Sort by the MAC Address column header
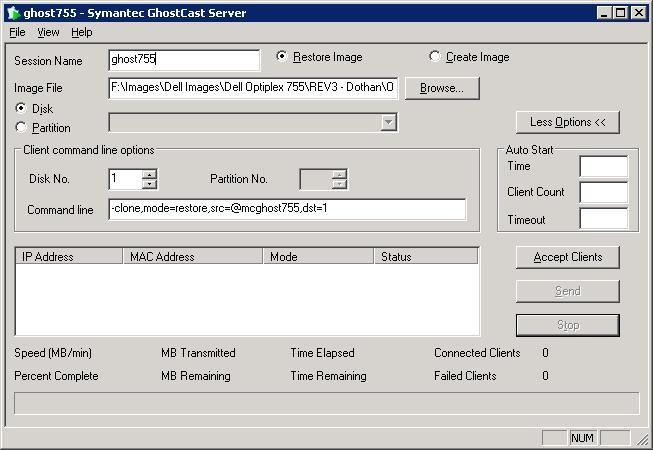The height and width of the screenshot is (450, 653). [193, 256]
